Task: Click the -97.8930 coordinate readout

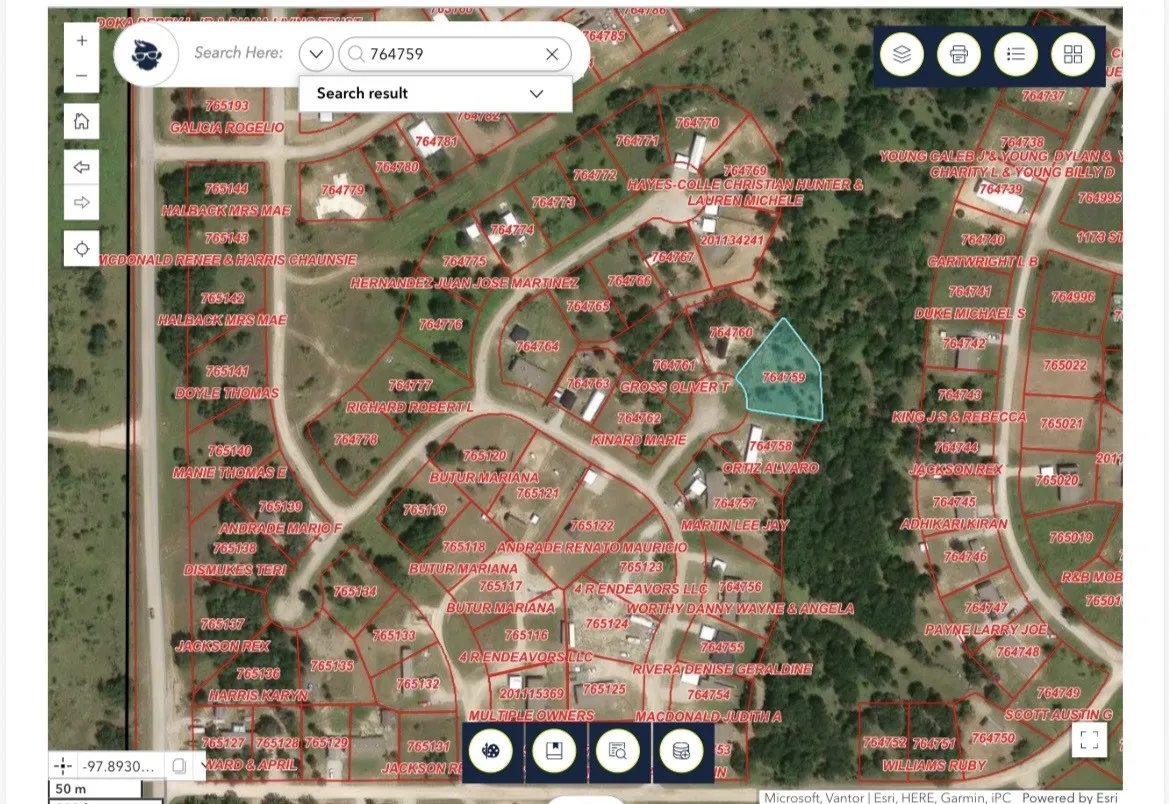Action: pos(119,766)
